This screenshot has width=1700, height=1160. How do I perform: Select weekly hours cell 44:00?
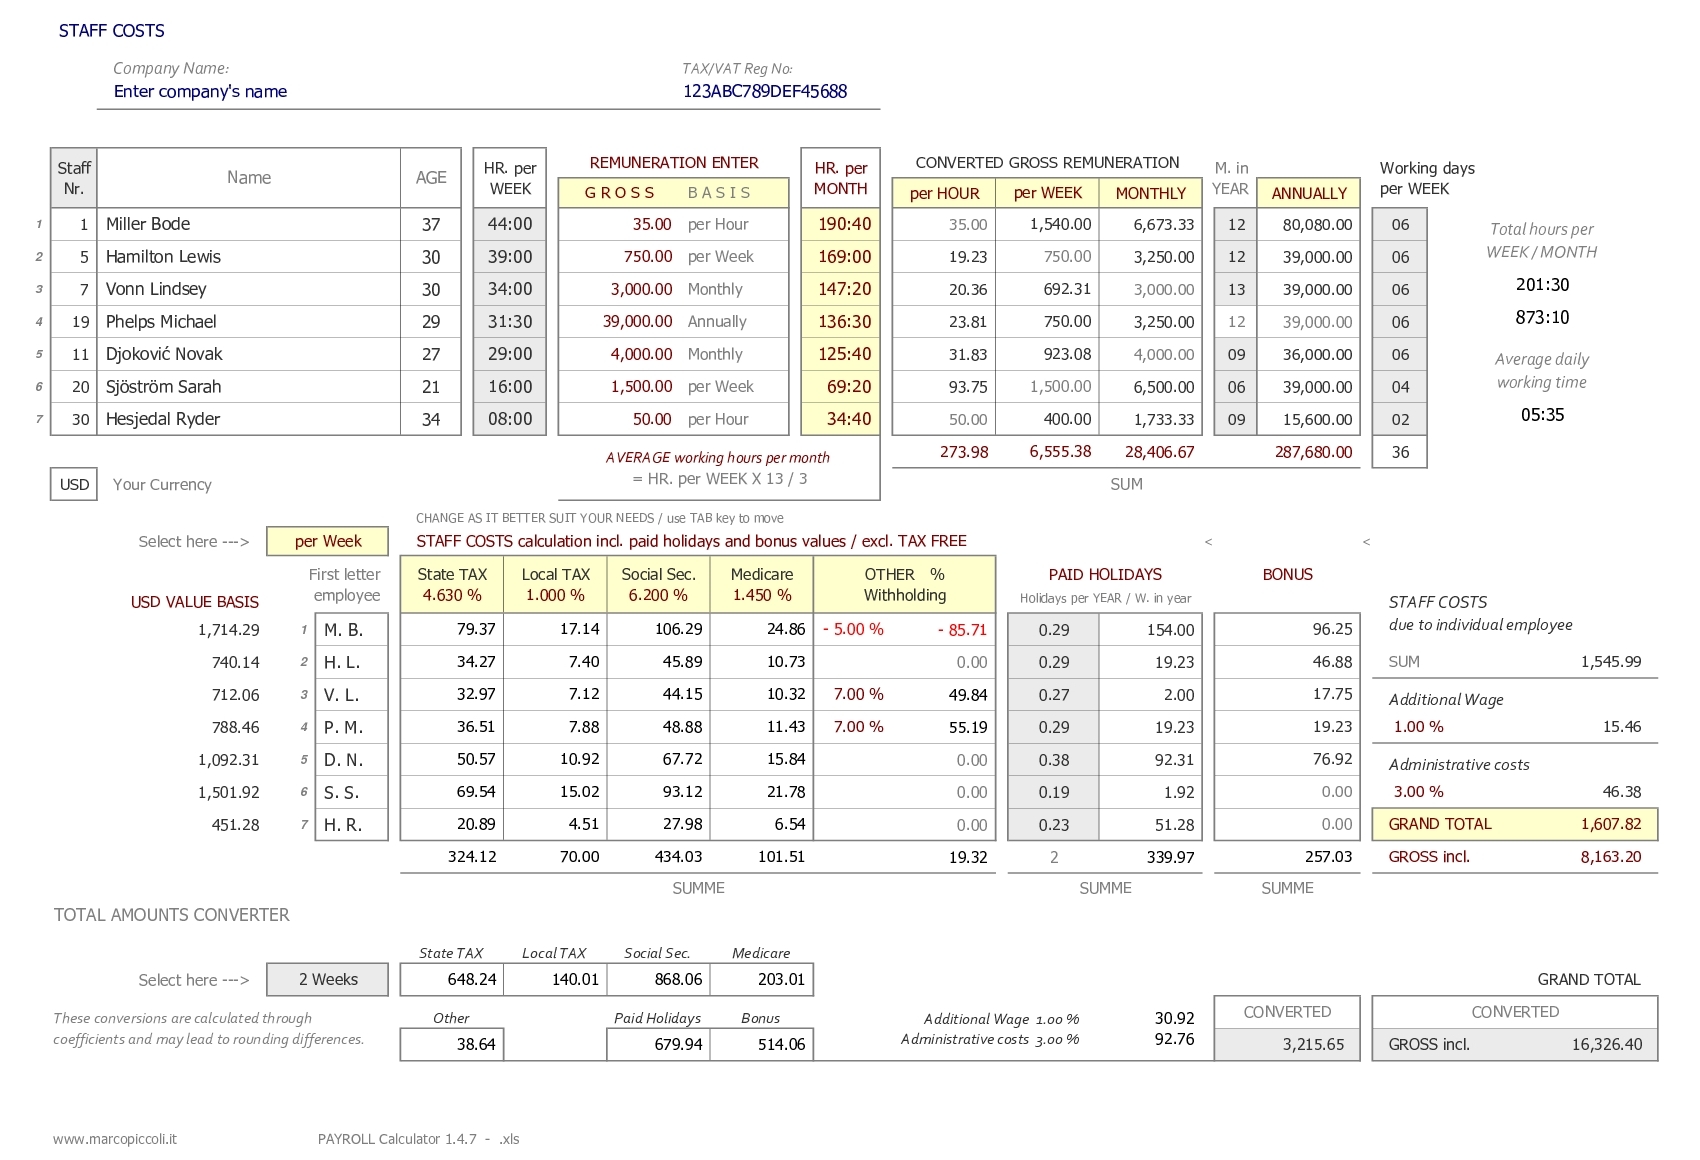point(510,224)
